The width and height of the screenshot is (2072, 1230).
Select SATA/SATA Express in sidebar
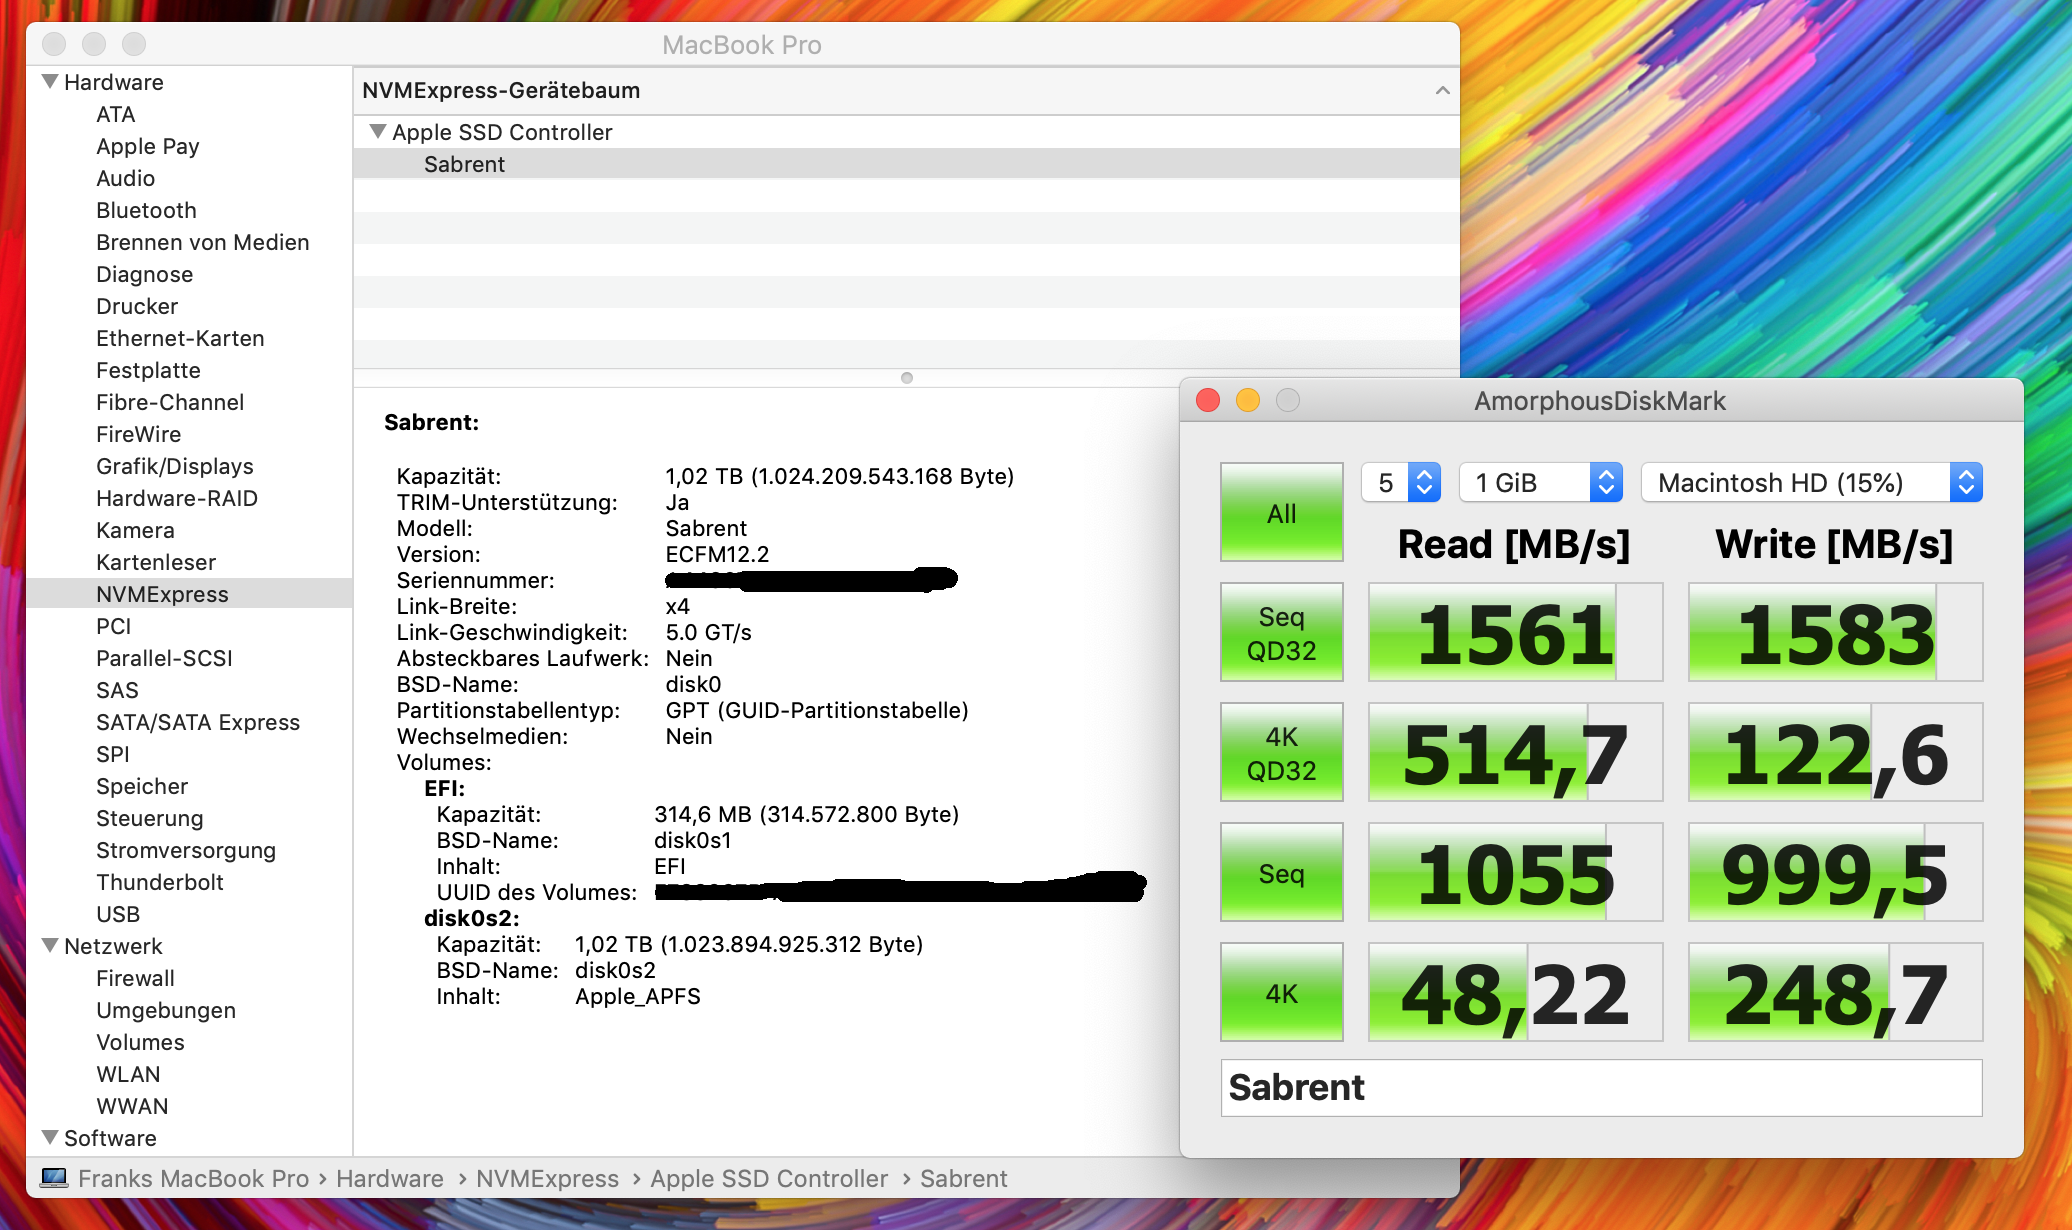(x=197, y=722)
